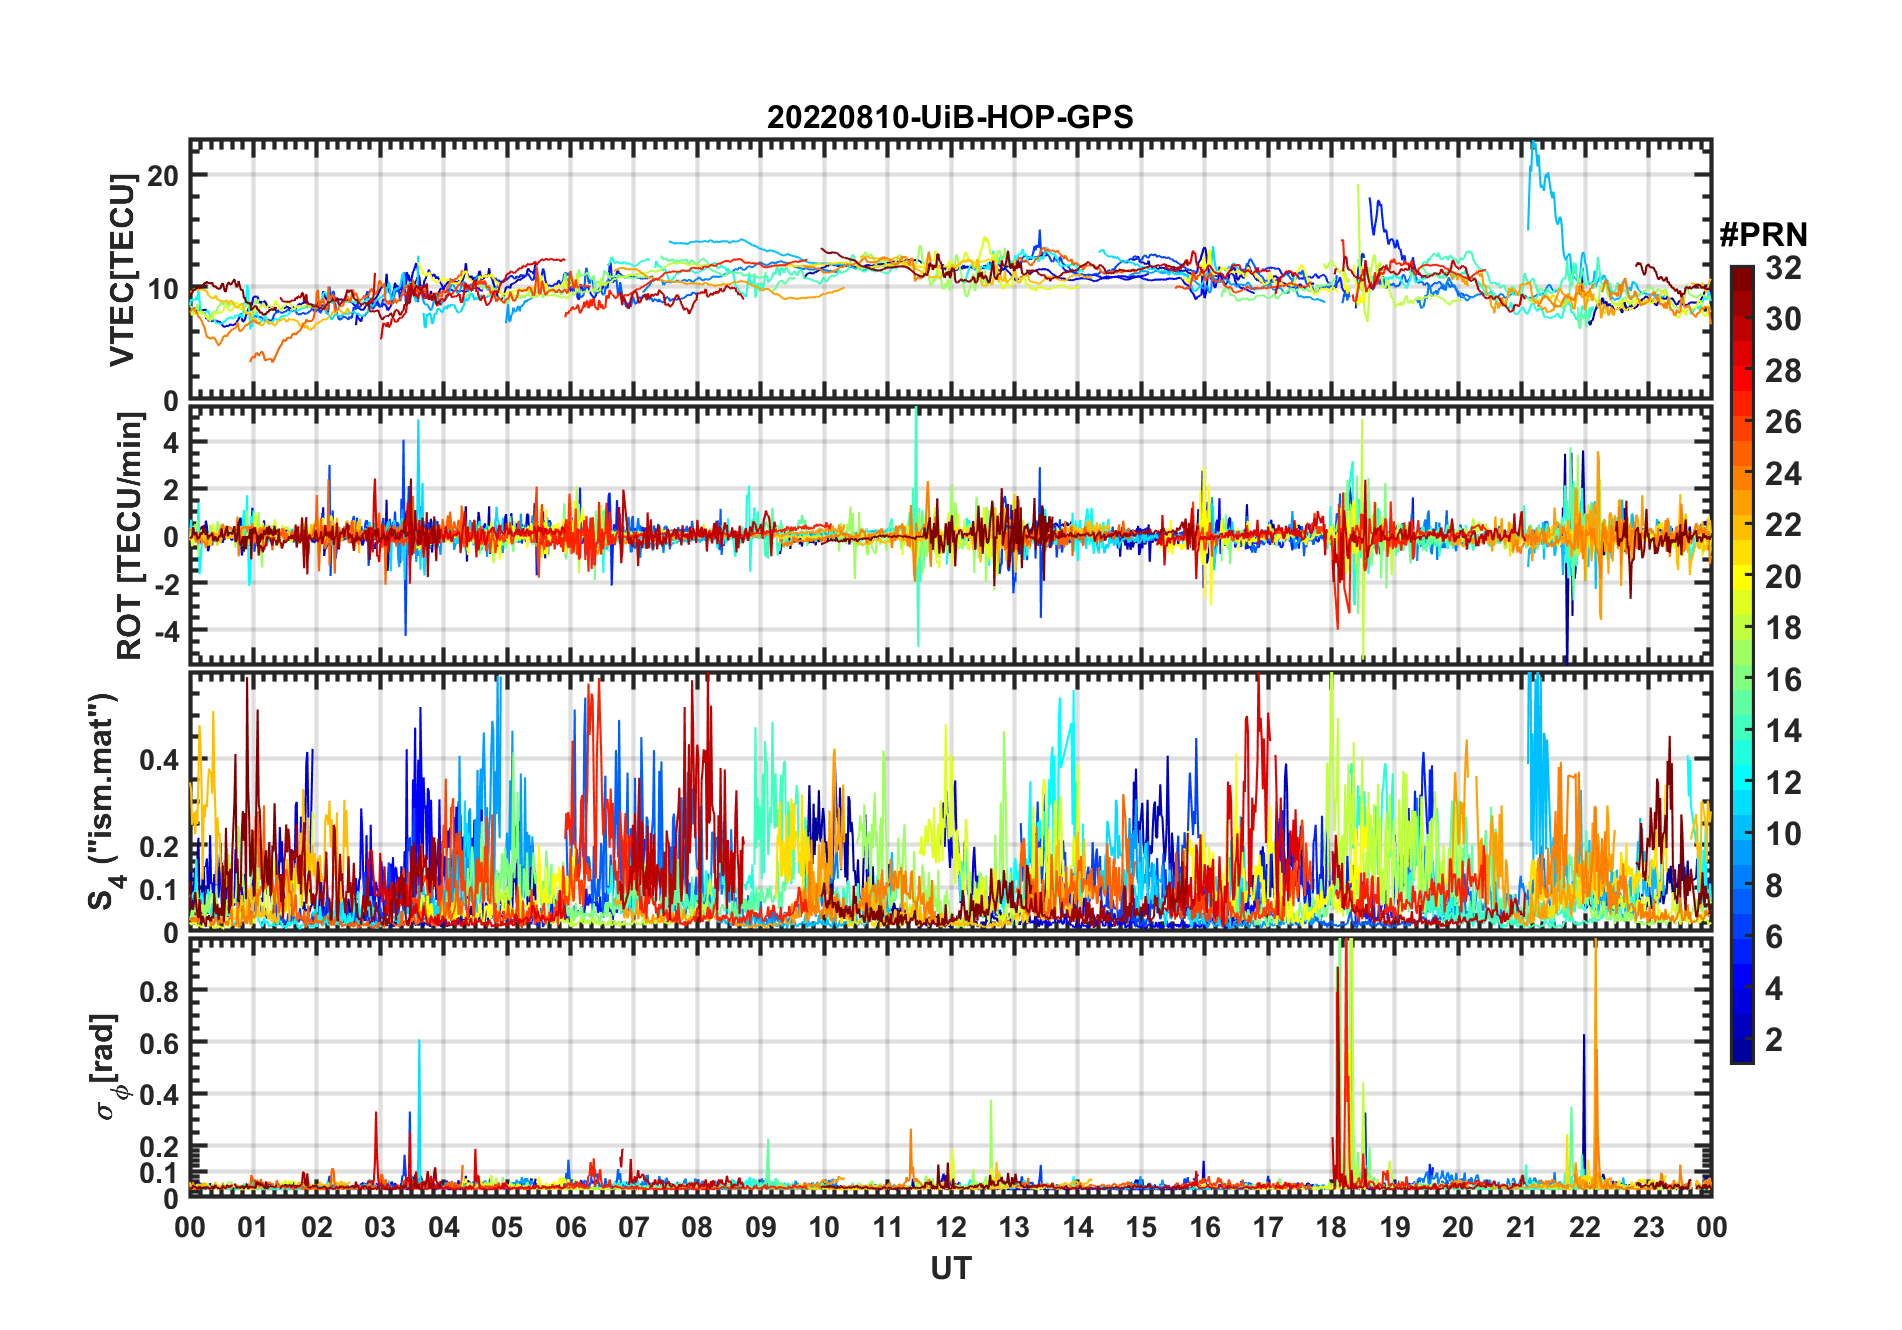The height and width of the screenshot is (1330, 1902).
Task: Click UT axis tick label 11
Action: click(888, 1227)
